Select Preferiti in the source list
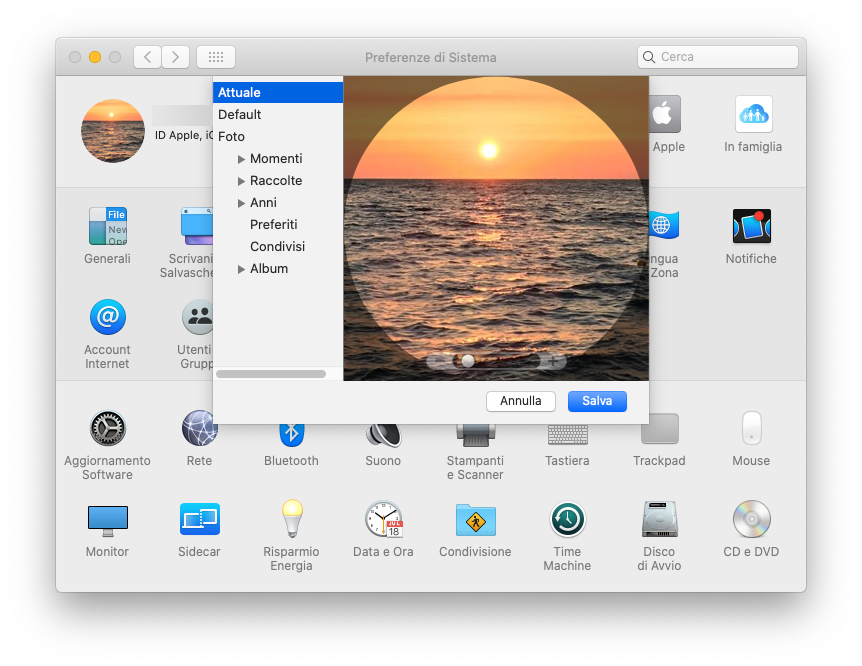The image size is (862, 666). pyautogui.click(x=273, y=225)
